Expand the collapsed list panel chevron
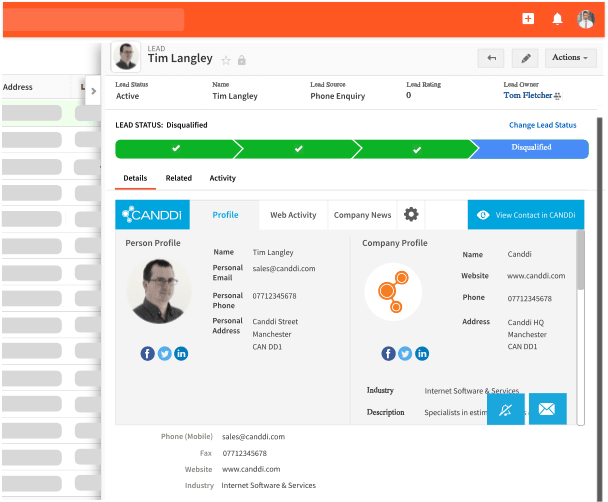The width and height of the screenshot is (608, 502). click(x=93, y=91)
